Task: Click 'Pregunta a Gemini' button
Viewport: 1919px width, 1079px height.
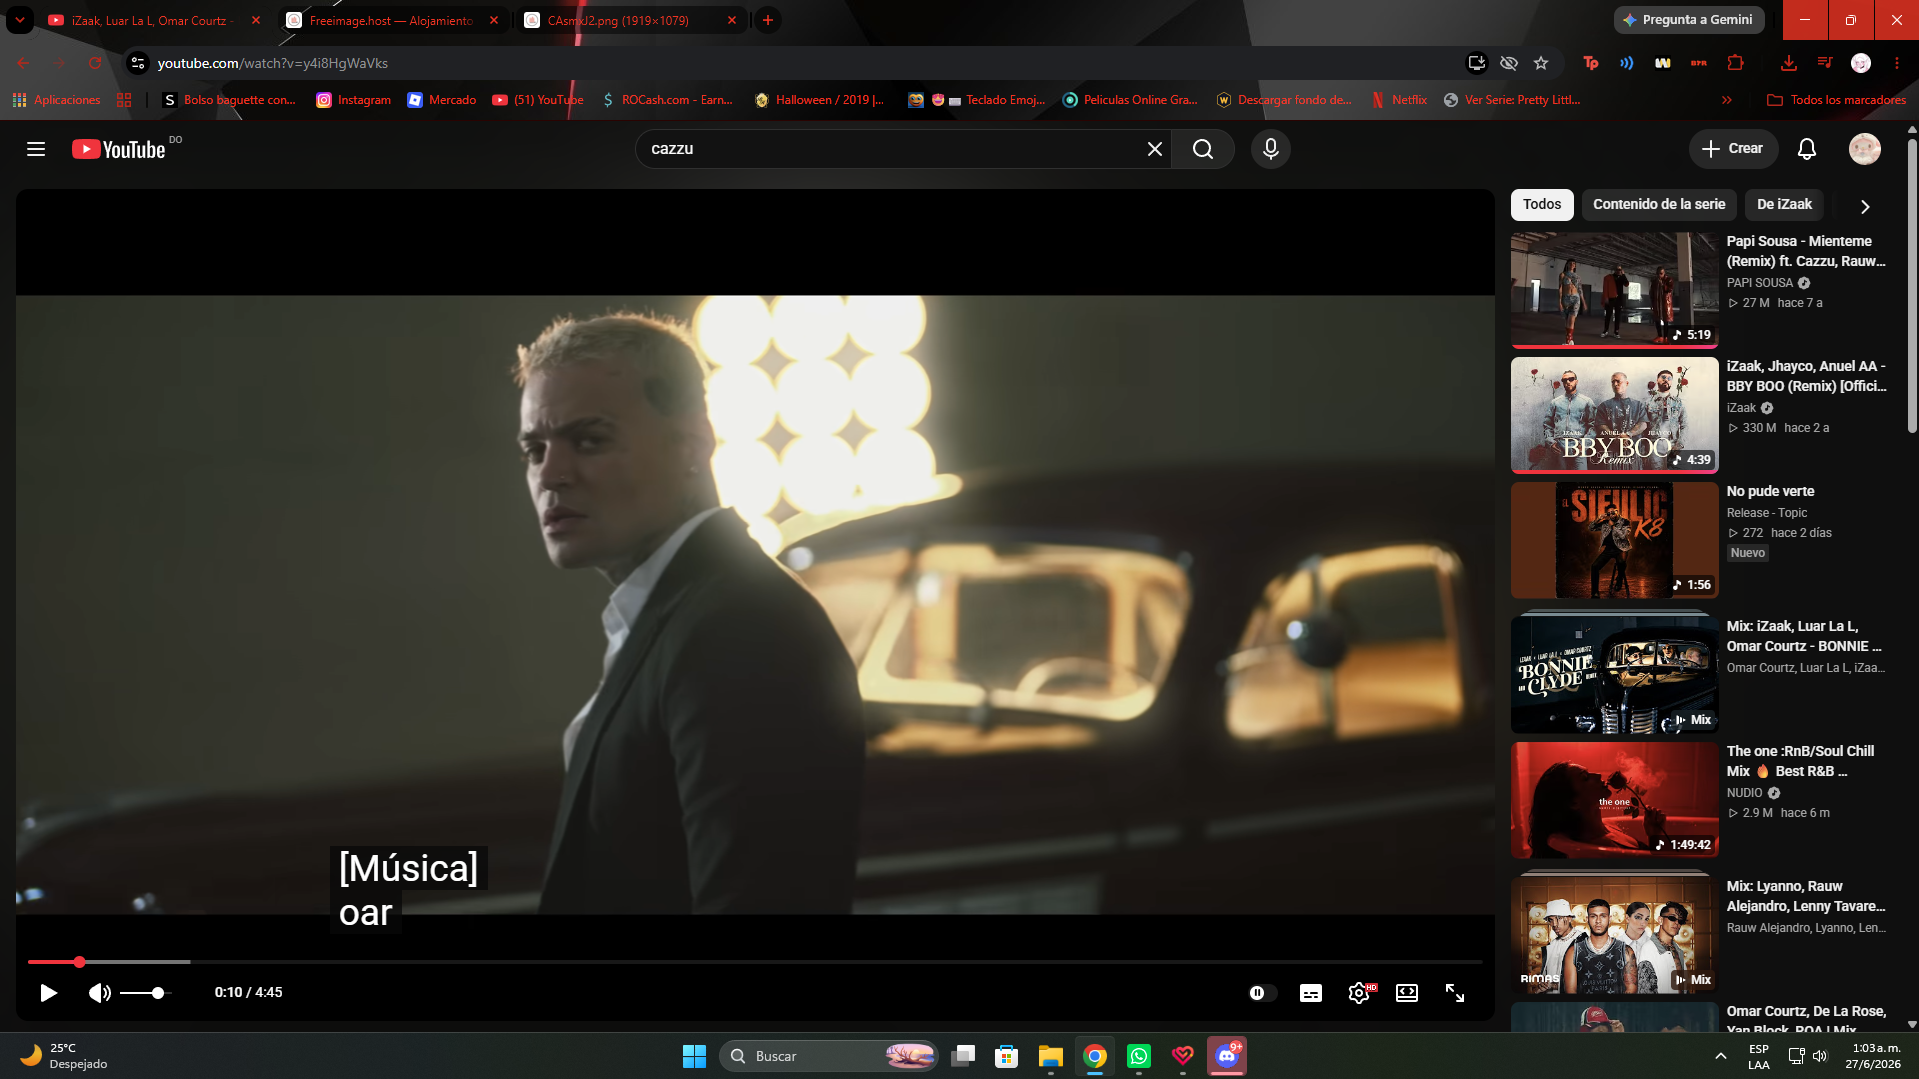Action: point(1688,20)
